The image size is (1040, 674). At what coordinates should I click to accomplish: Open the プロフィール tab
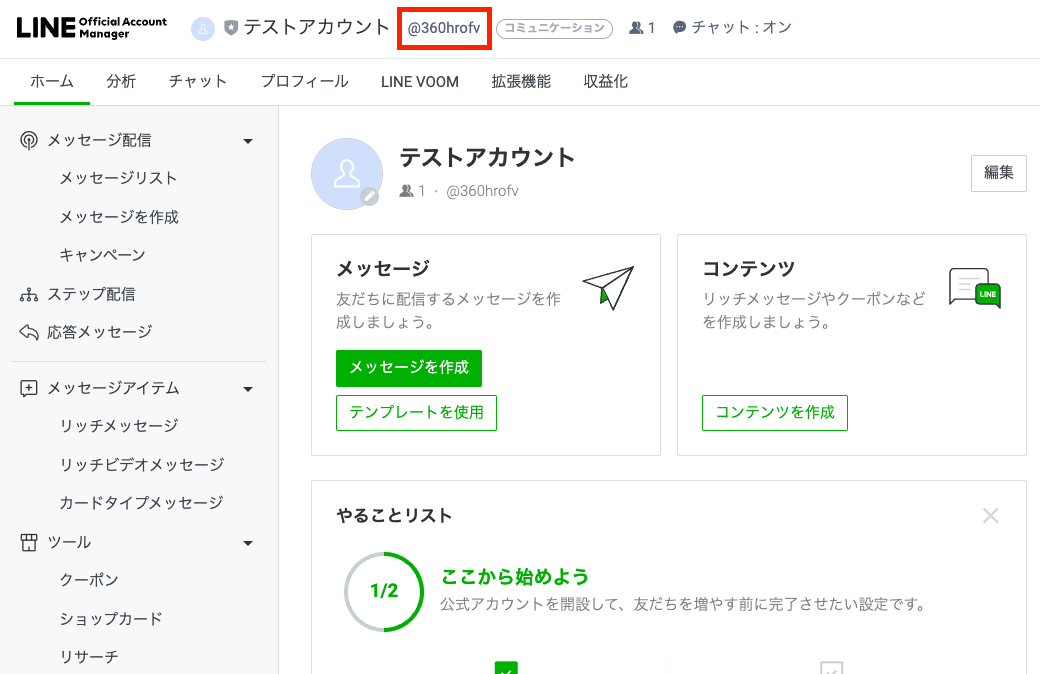point(304,82)
